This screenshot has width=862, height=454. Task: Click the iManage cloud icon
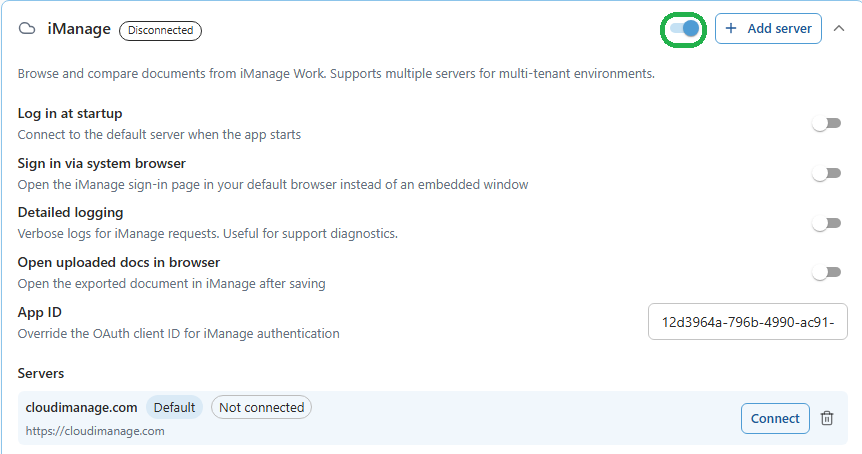pos(27,29)
